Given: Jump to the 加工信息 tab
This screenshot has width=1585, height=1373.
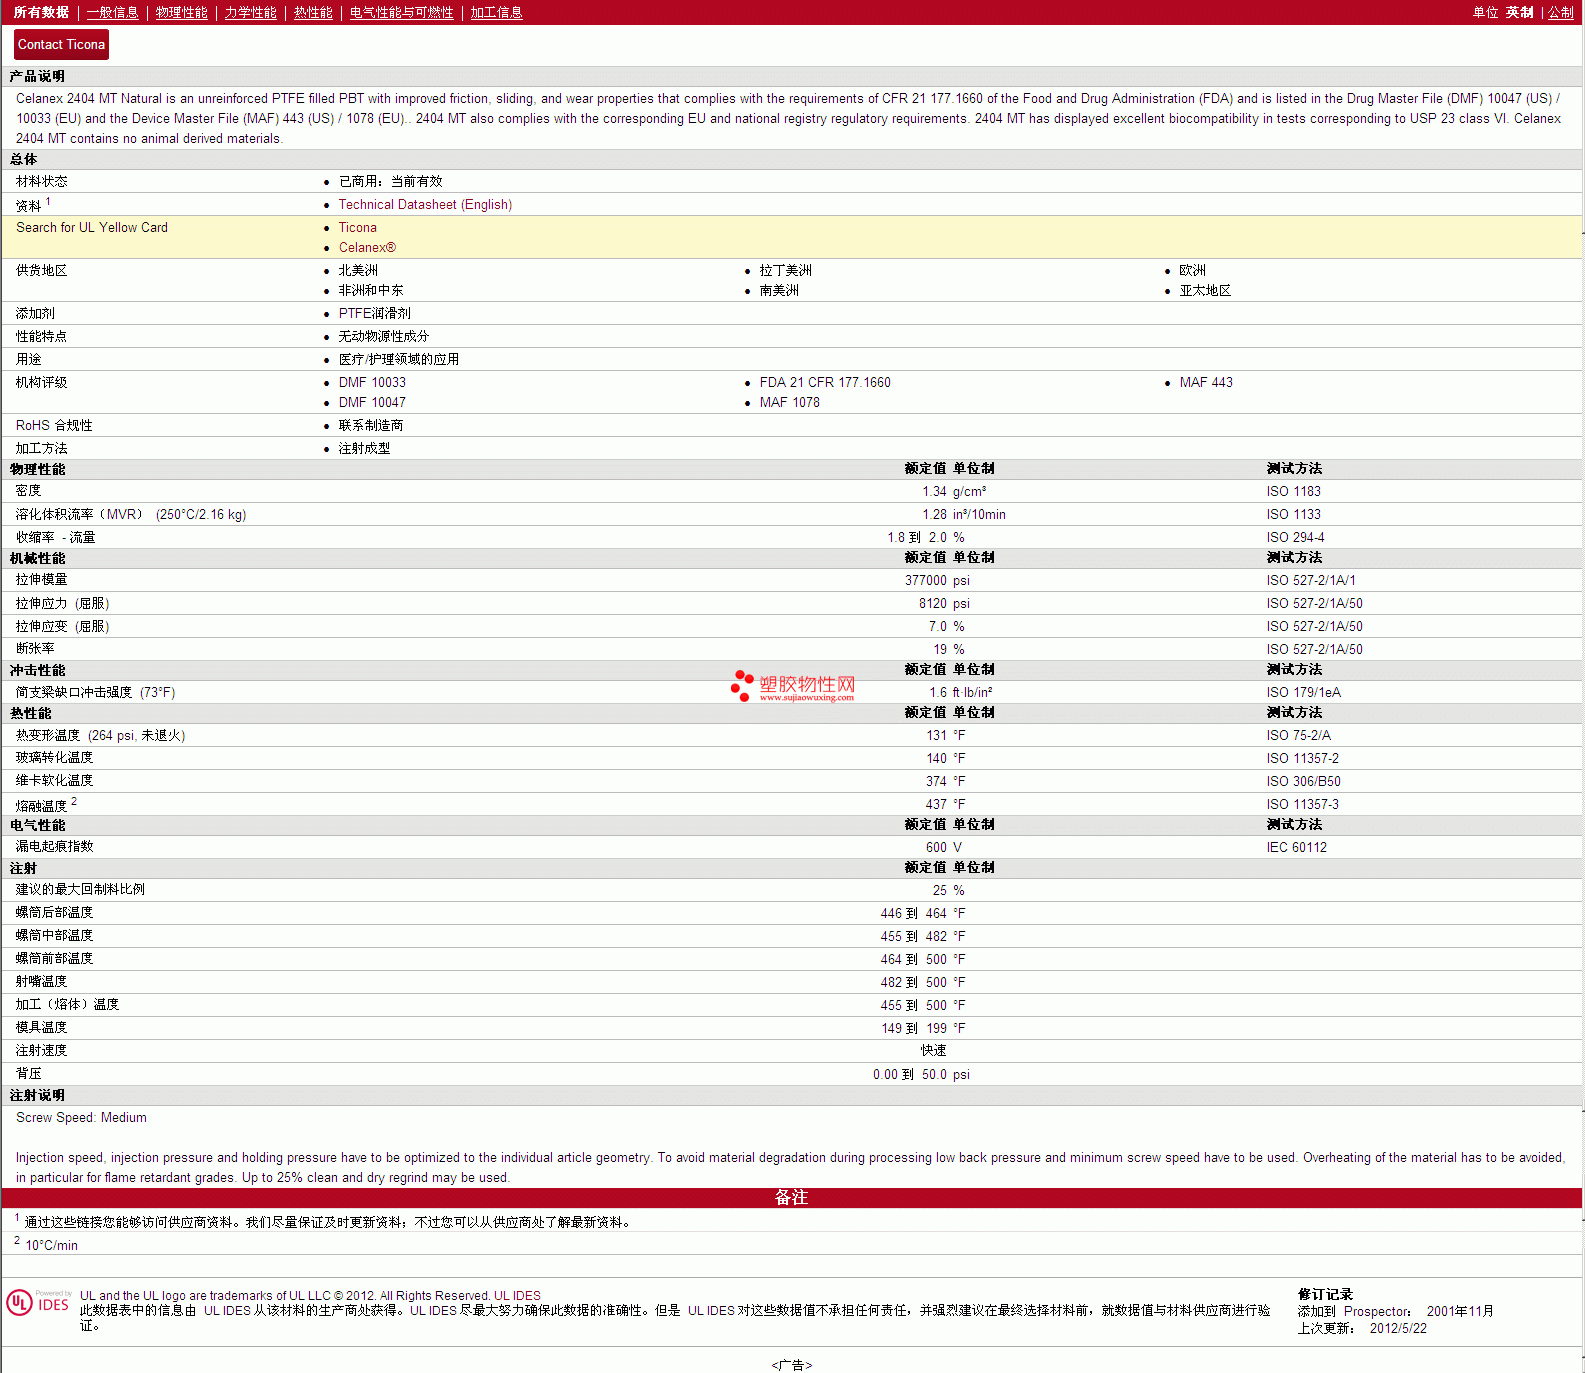Looking at the screenshot, I should [x=497, y=12].
